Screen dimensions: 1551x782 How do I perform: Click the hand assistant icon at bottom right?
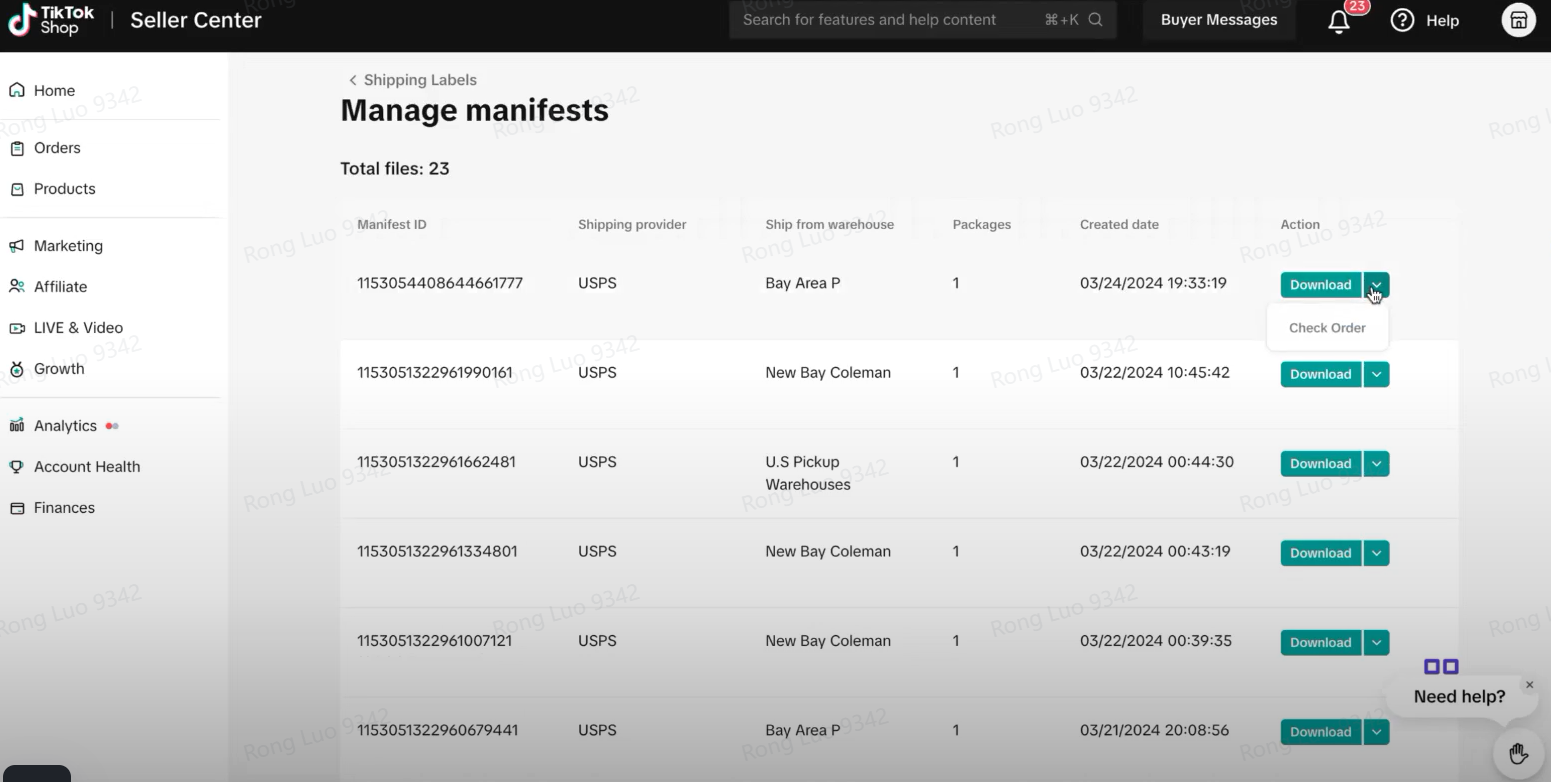click(x=1518, y=753)
